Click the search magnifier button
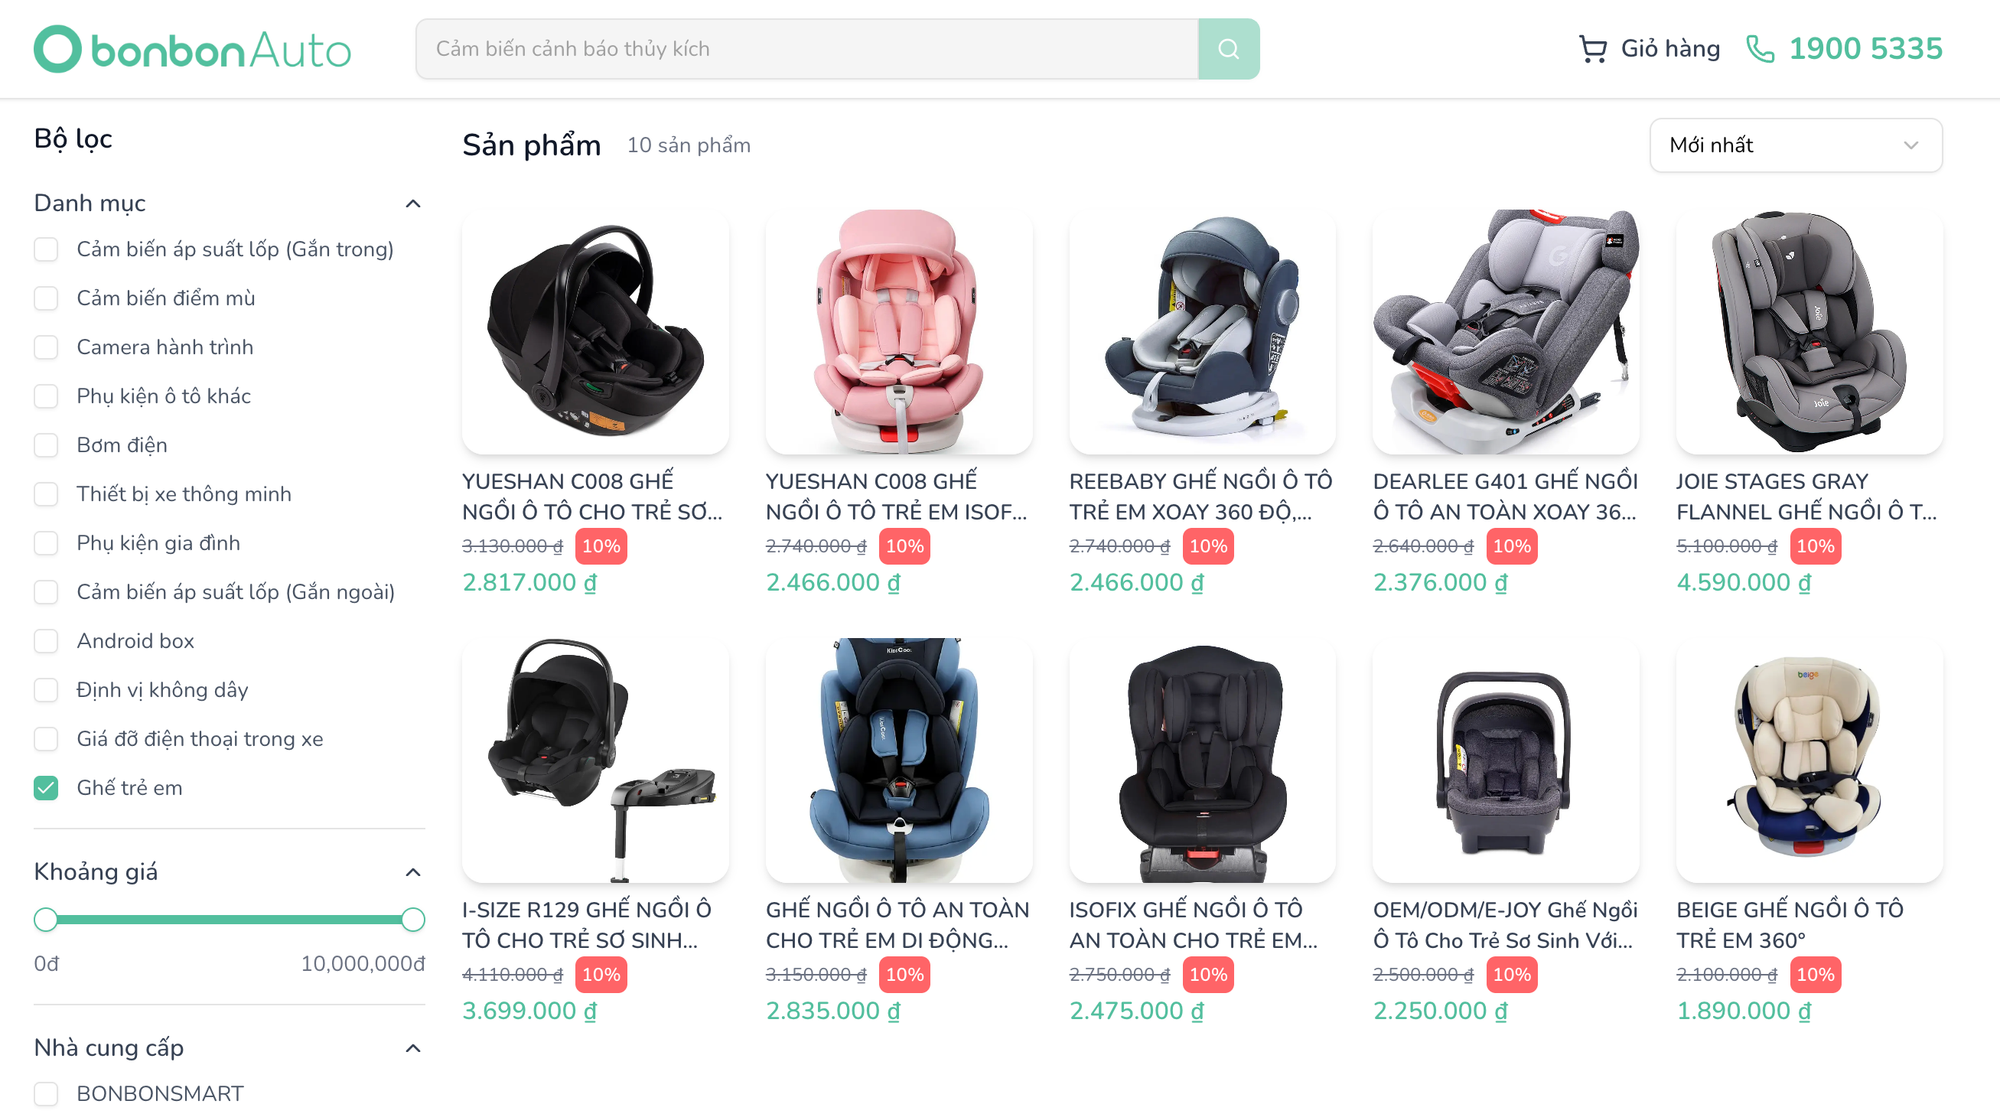The image size is (2000, 1117). click(x=1228, y=49)
